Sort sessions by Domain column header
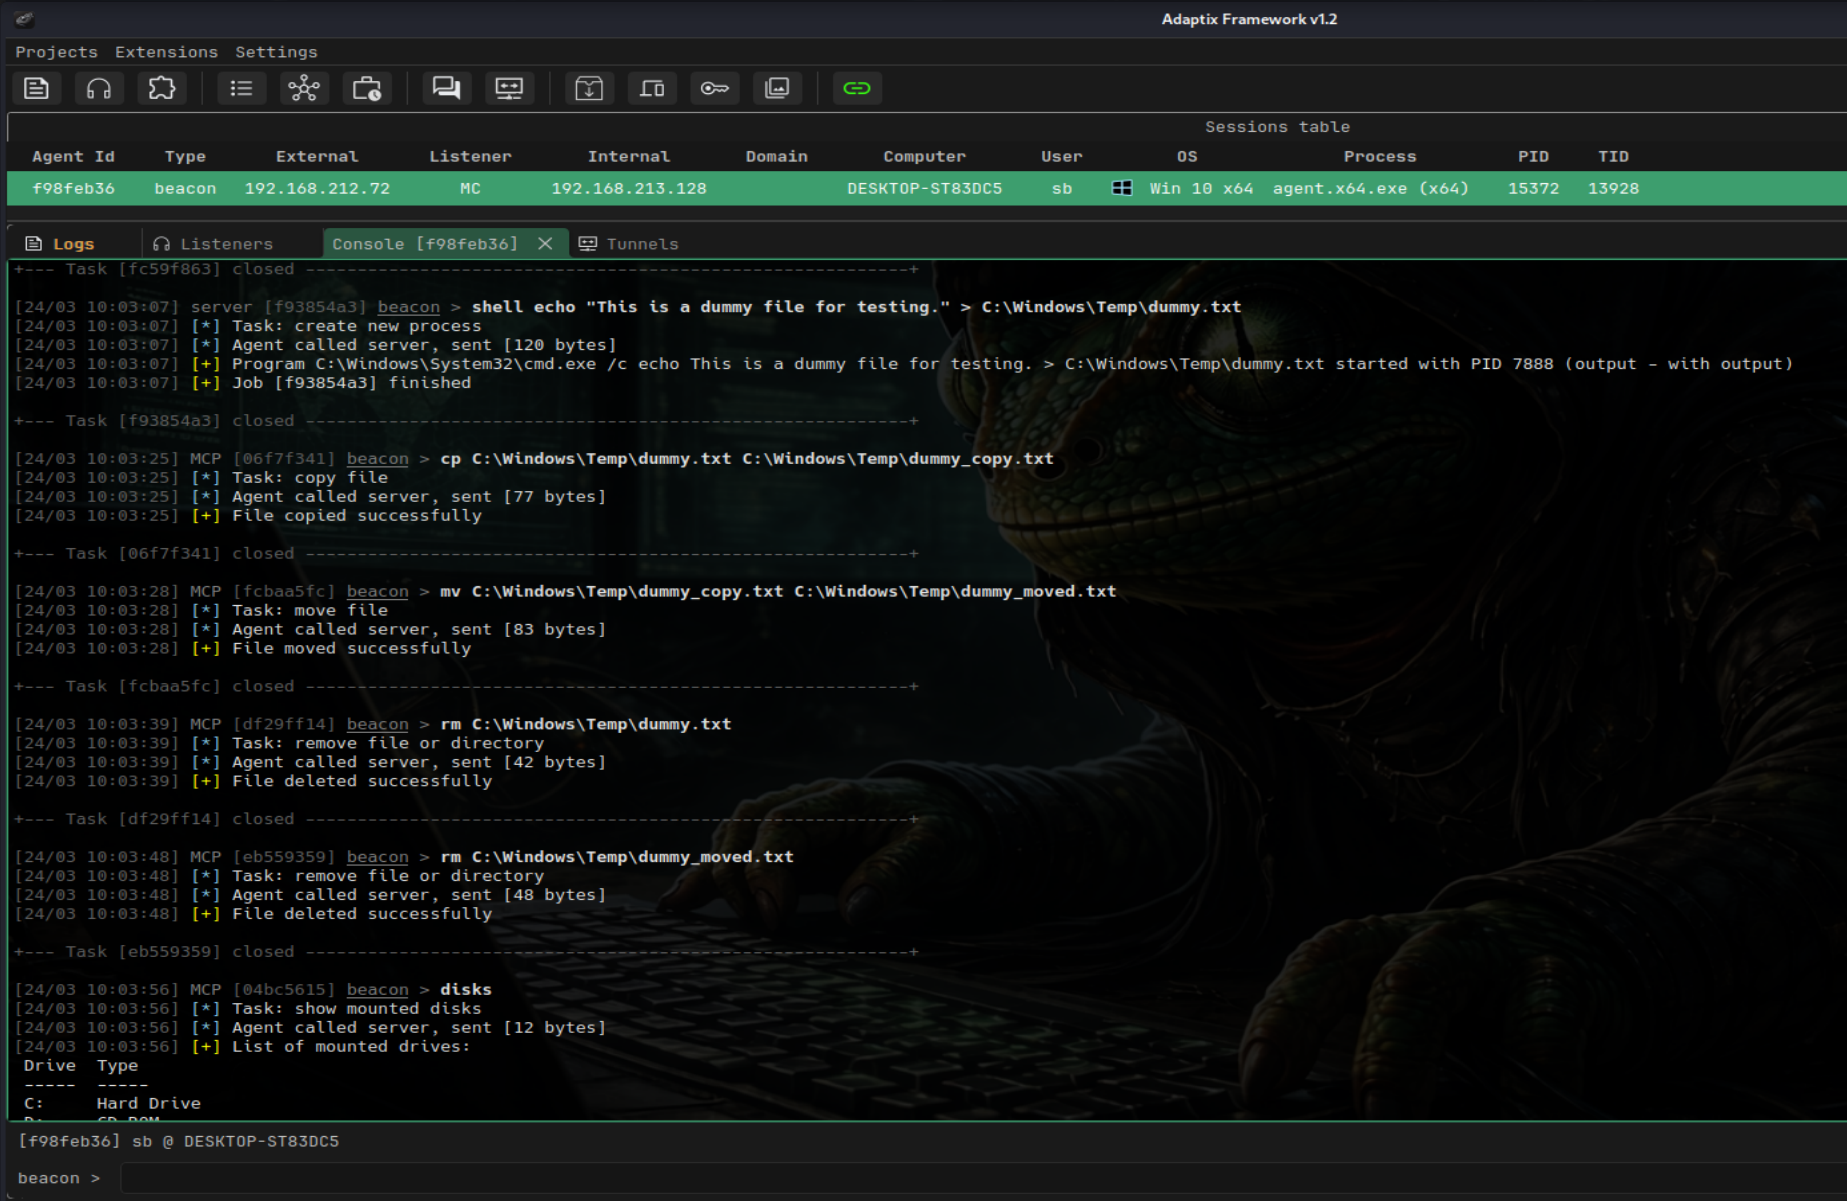The height and width of the screenshot is (1201, 1847). 776,157
